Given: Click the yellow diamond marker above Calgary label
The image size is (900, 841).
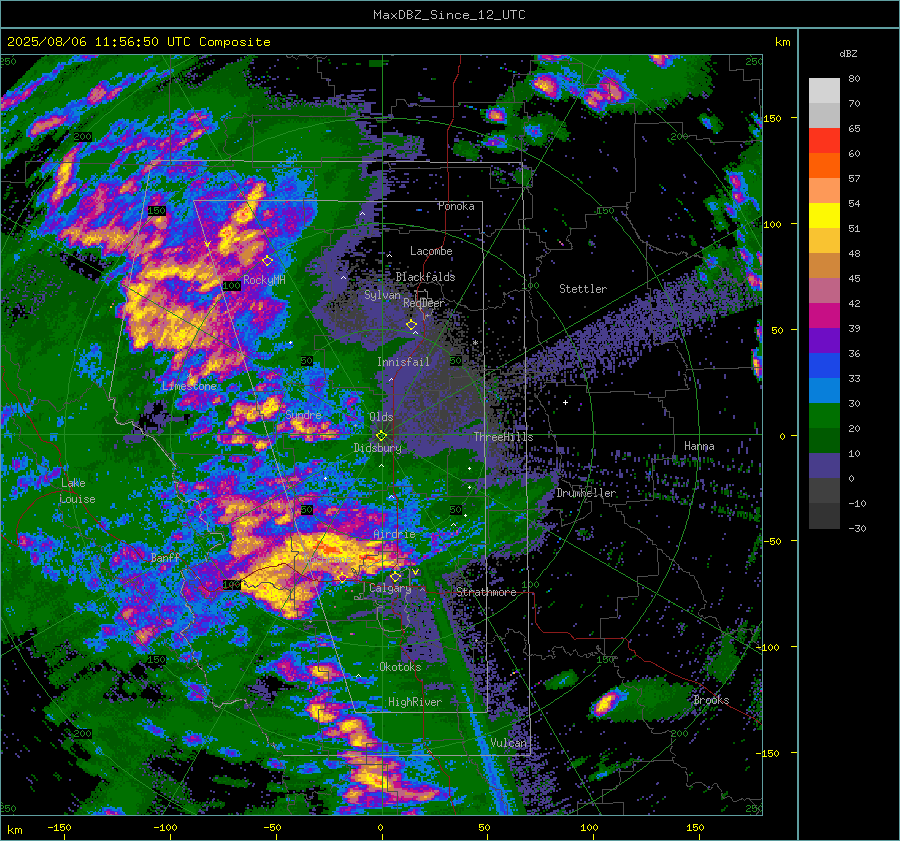Looking at the screenshot, I should 395,576.
